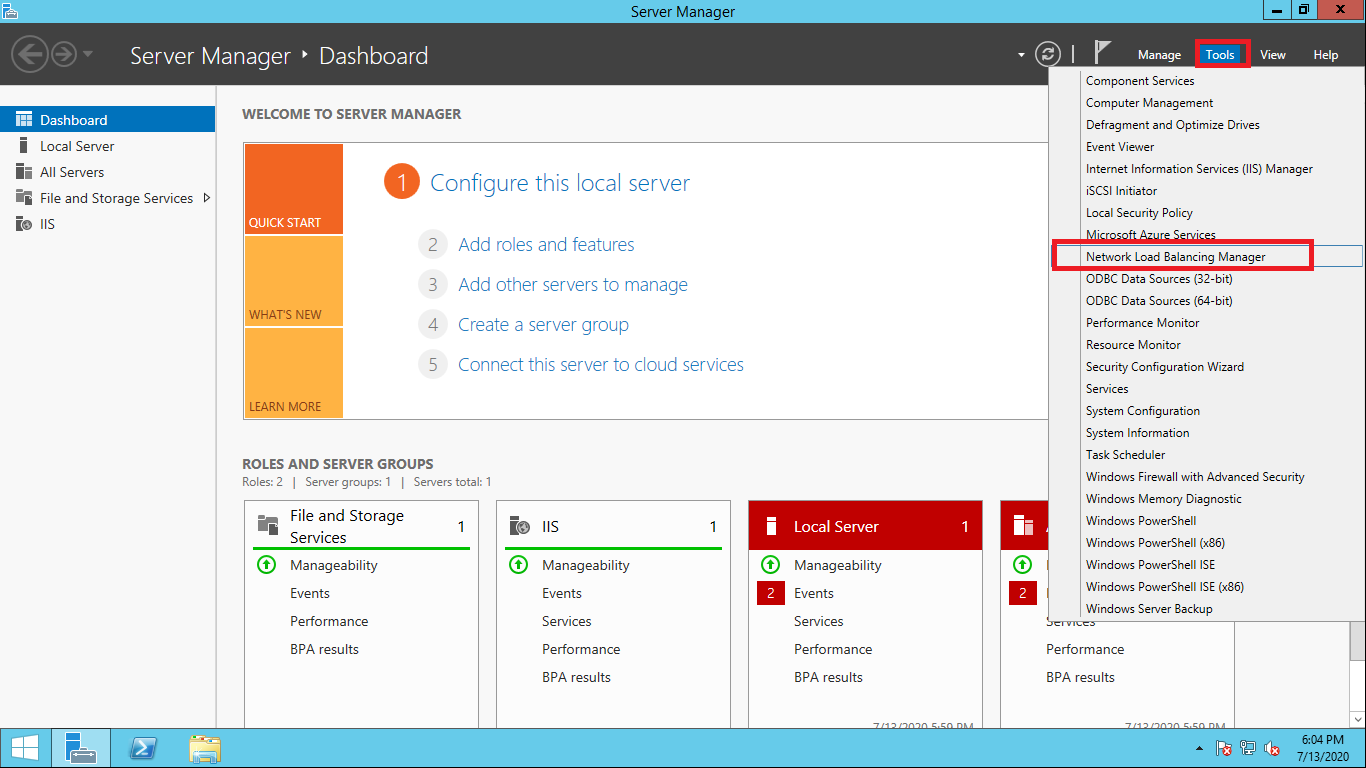1366x768 pixels.
Task: Click the volume icon in system tray
Action: click(1272, 748)
